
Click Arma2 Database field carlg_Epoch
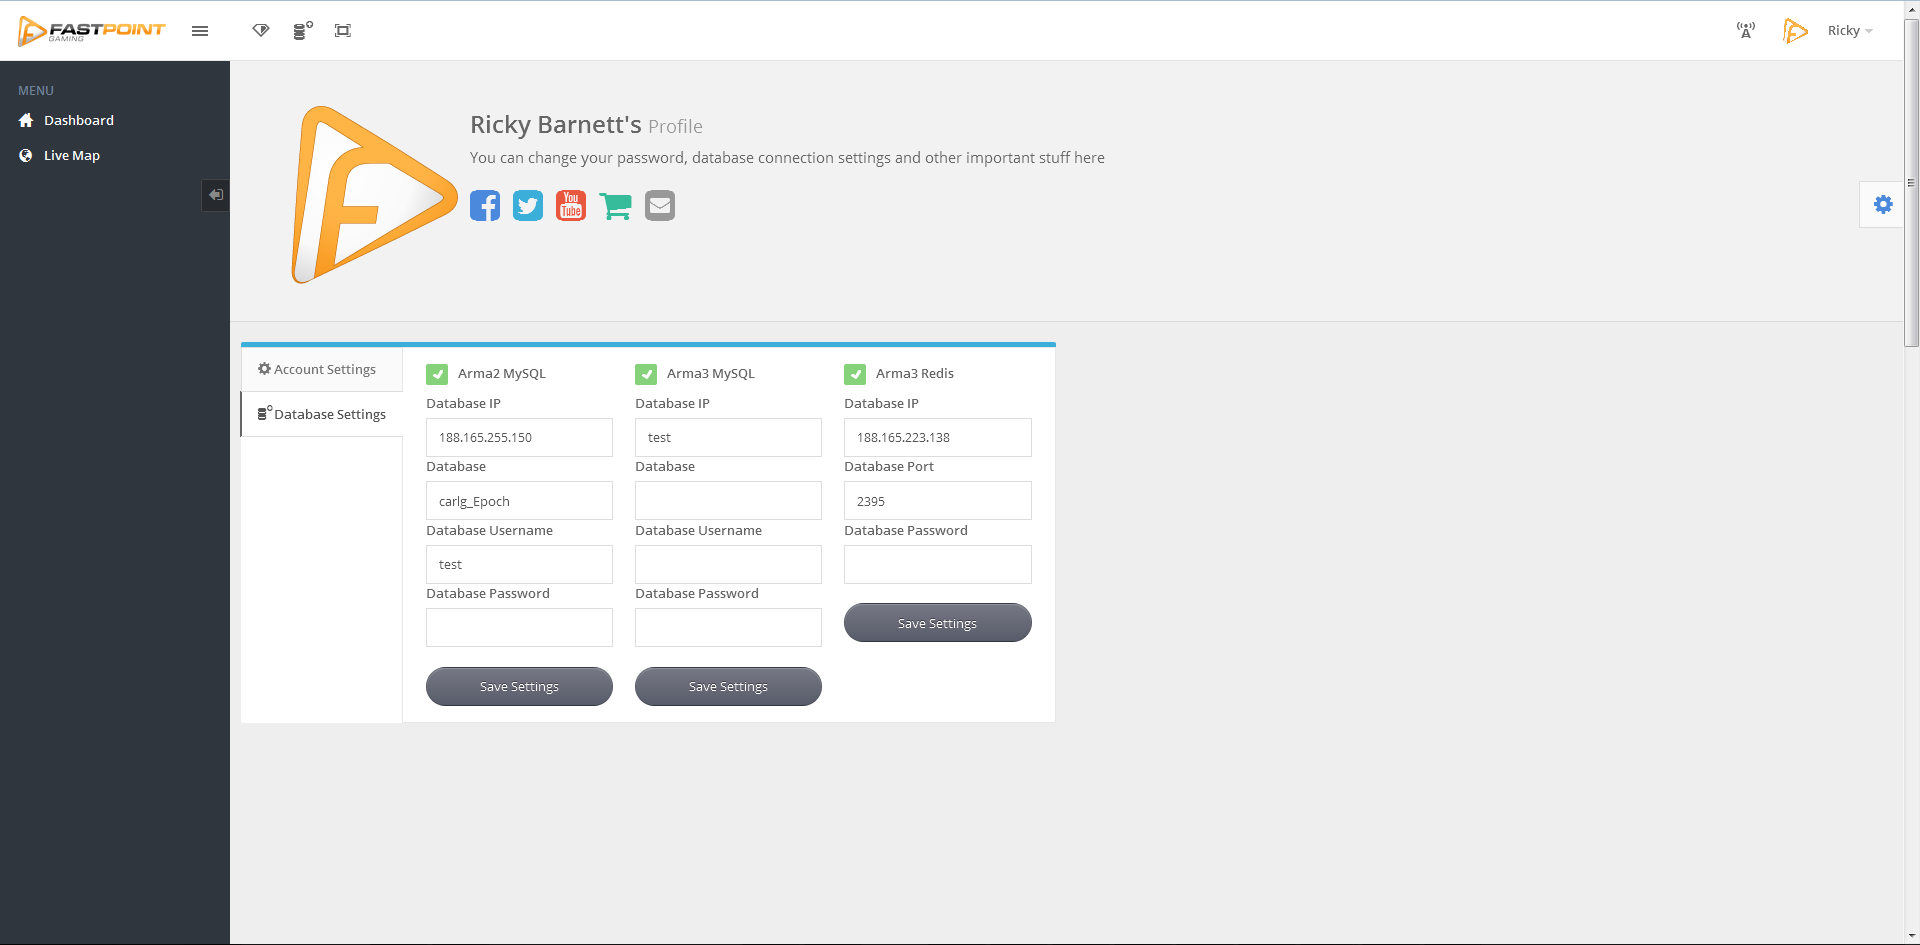click(519, 501)
